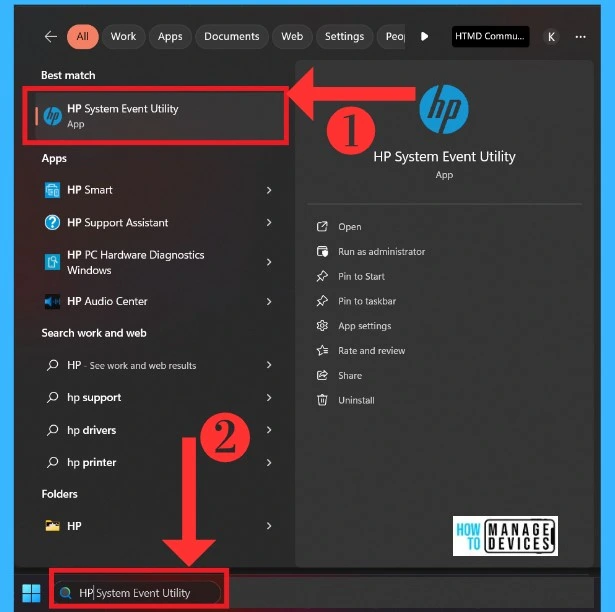The height and width of the screenshot is (612, 615).
Task: Click HP PC Hardware Diagnostics Windows name
Action: (135, 262)
